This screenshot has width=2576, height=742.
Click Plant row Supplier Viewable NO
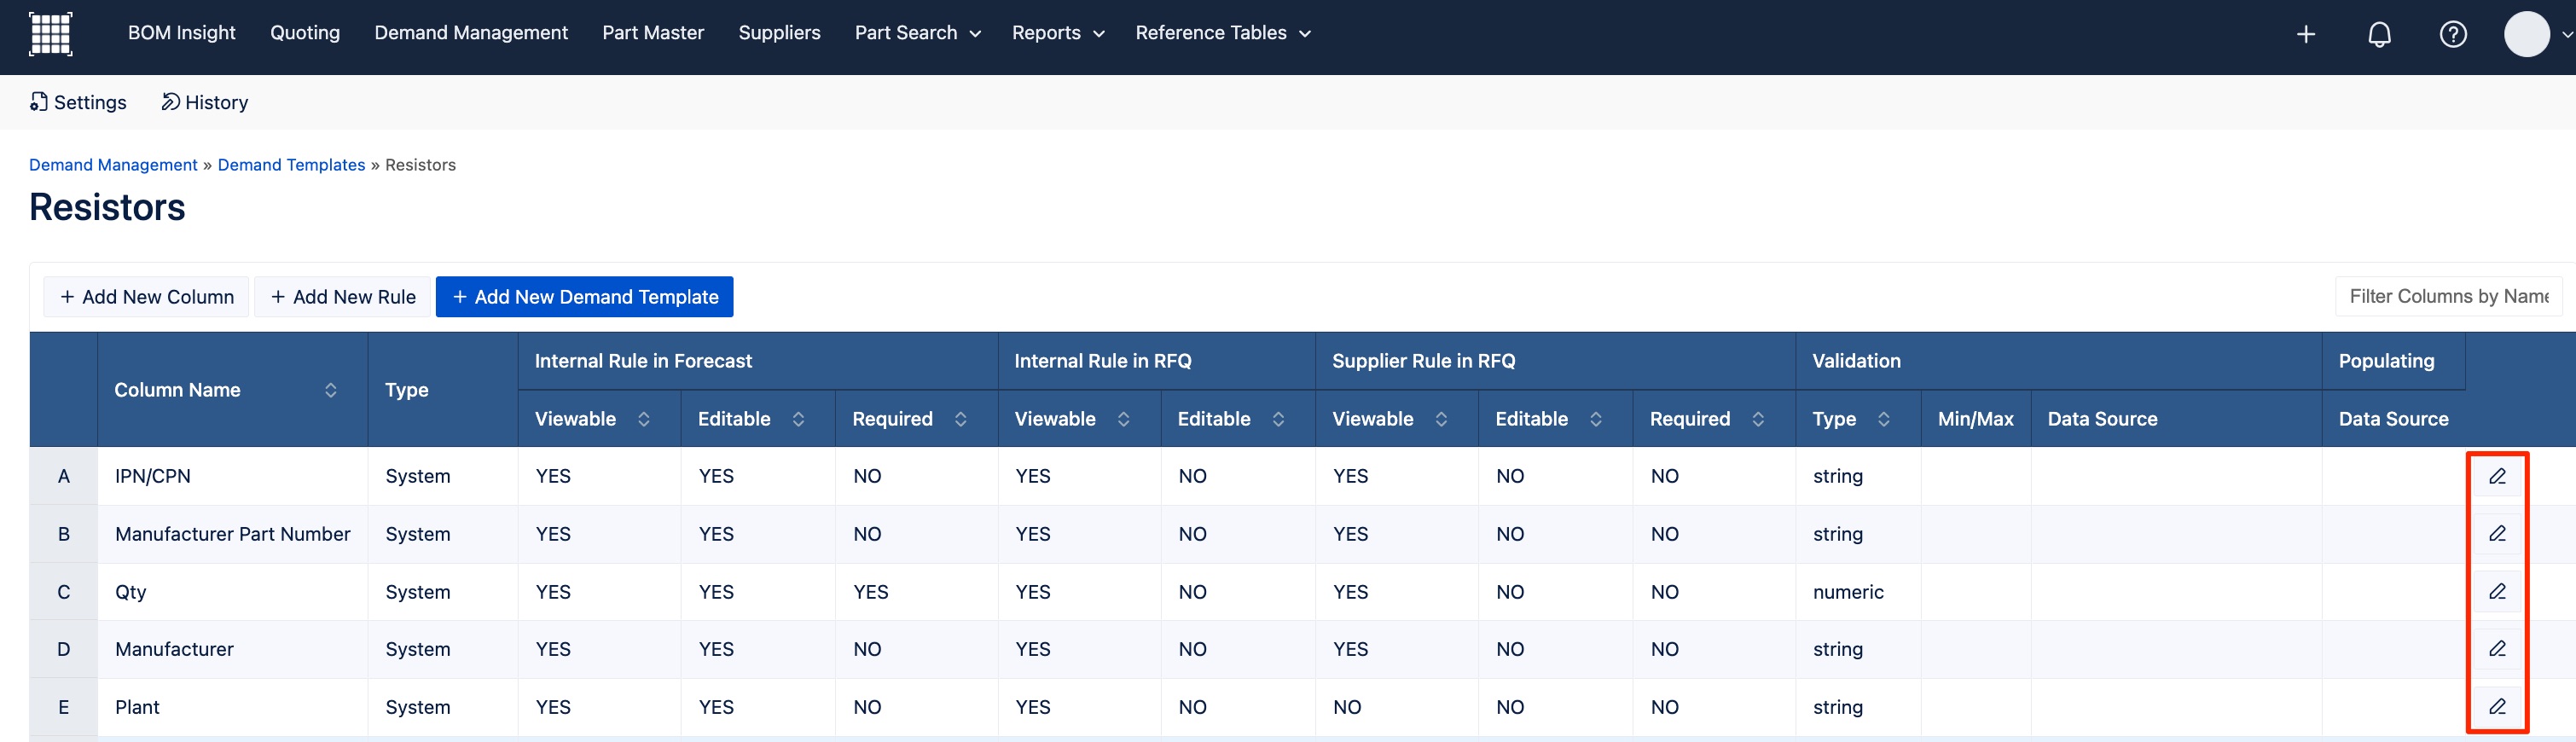[1347, 707]
